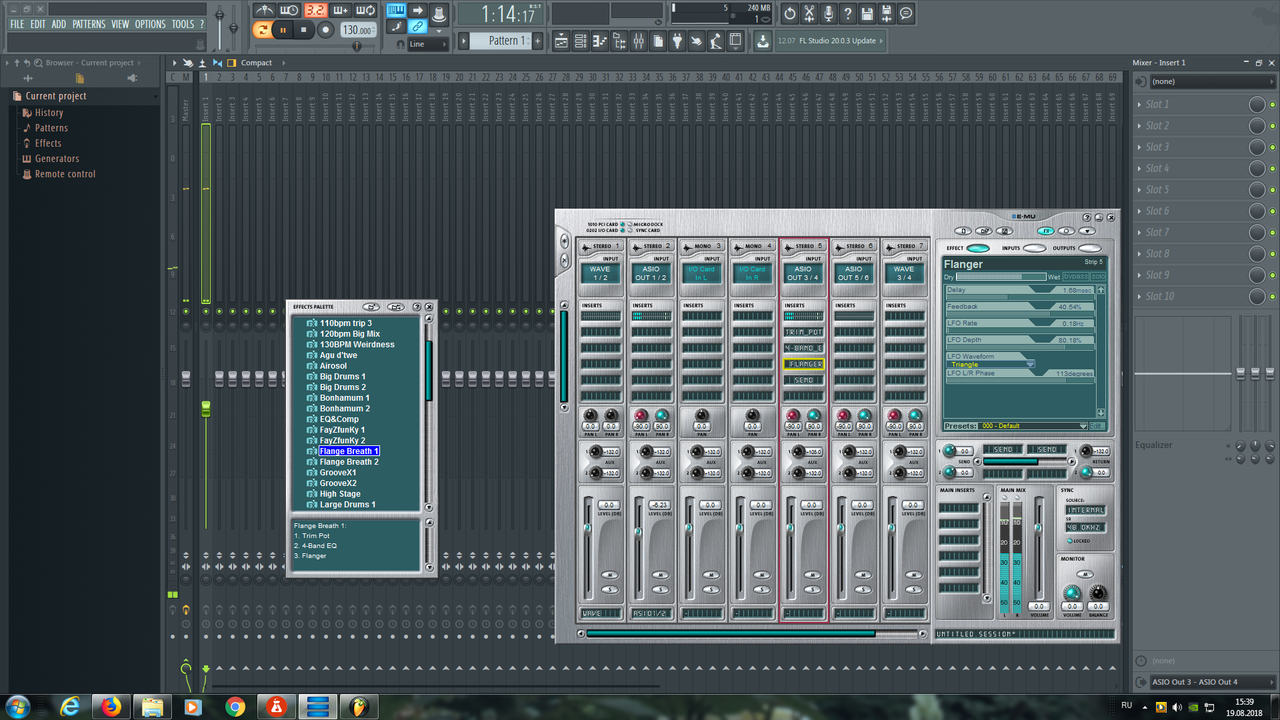The height and width of the screenshot is (720, 1280).
Task: Click the Inputs button in E-MU panel
Action: pos(1034,248)
